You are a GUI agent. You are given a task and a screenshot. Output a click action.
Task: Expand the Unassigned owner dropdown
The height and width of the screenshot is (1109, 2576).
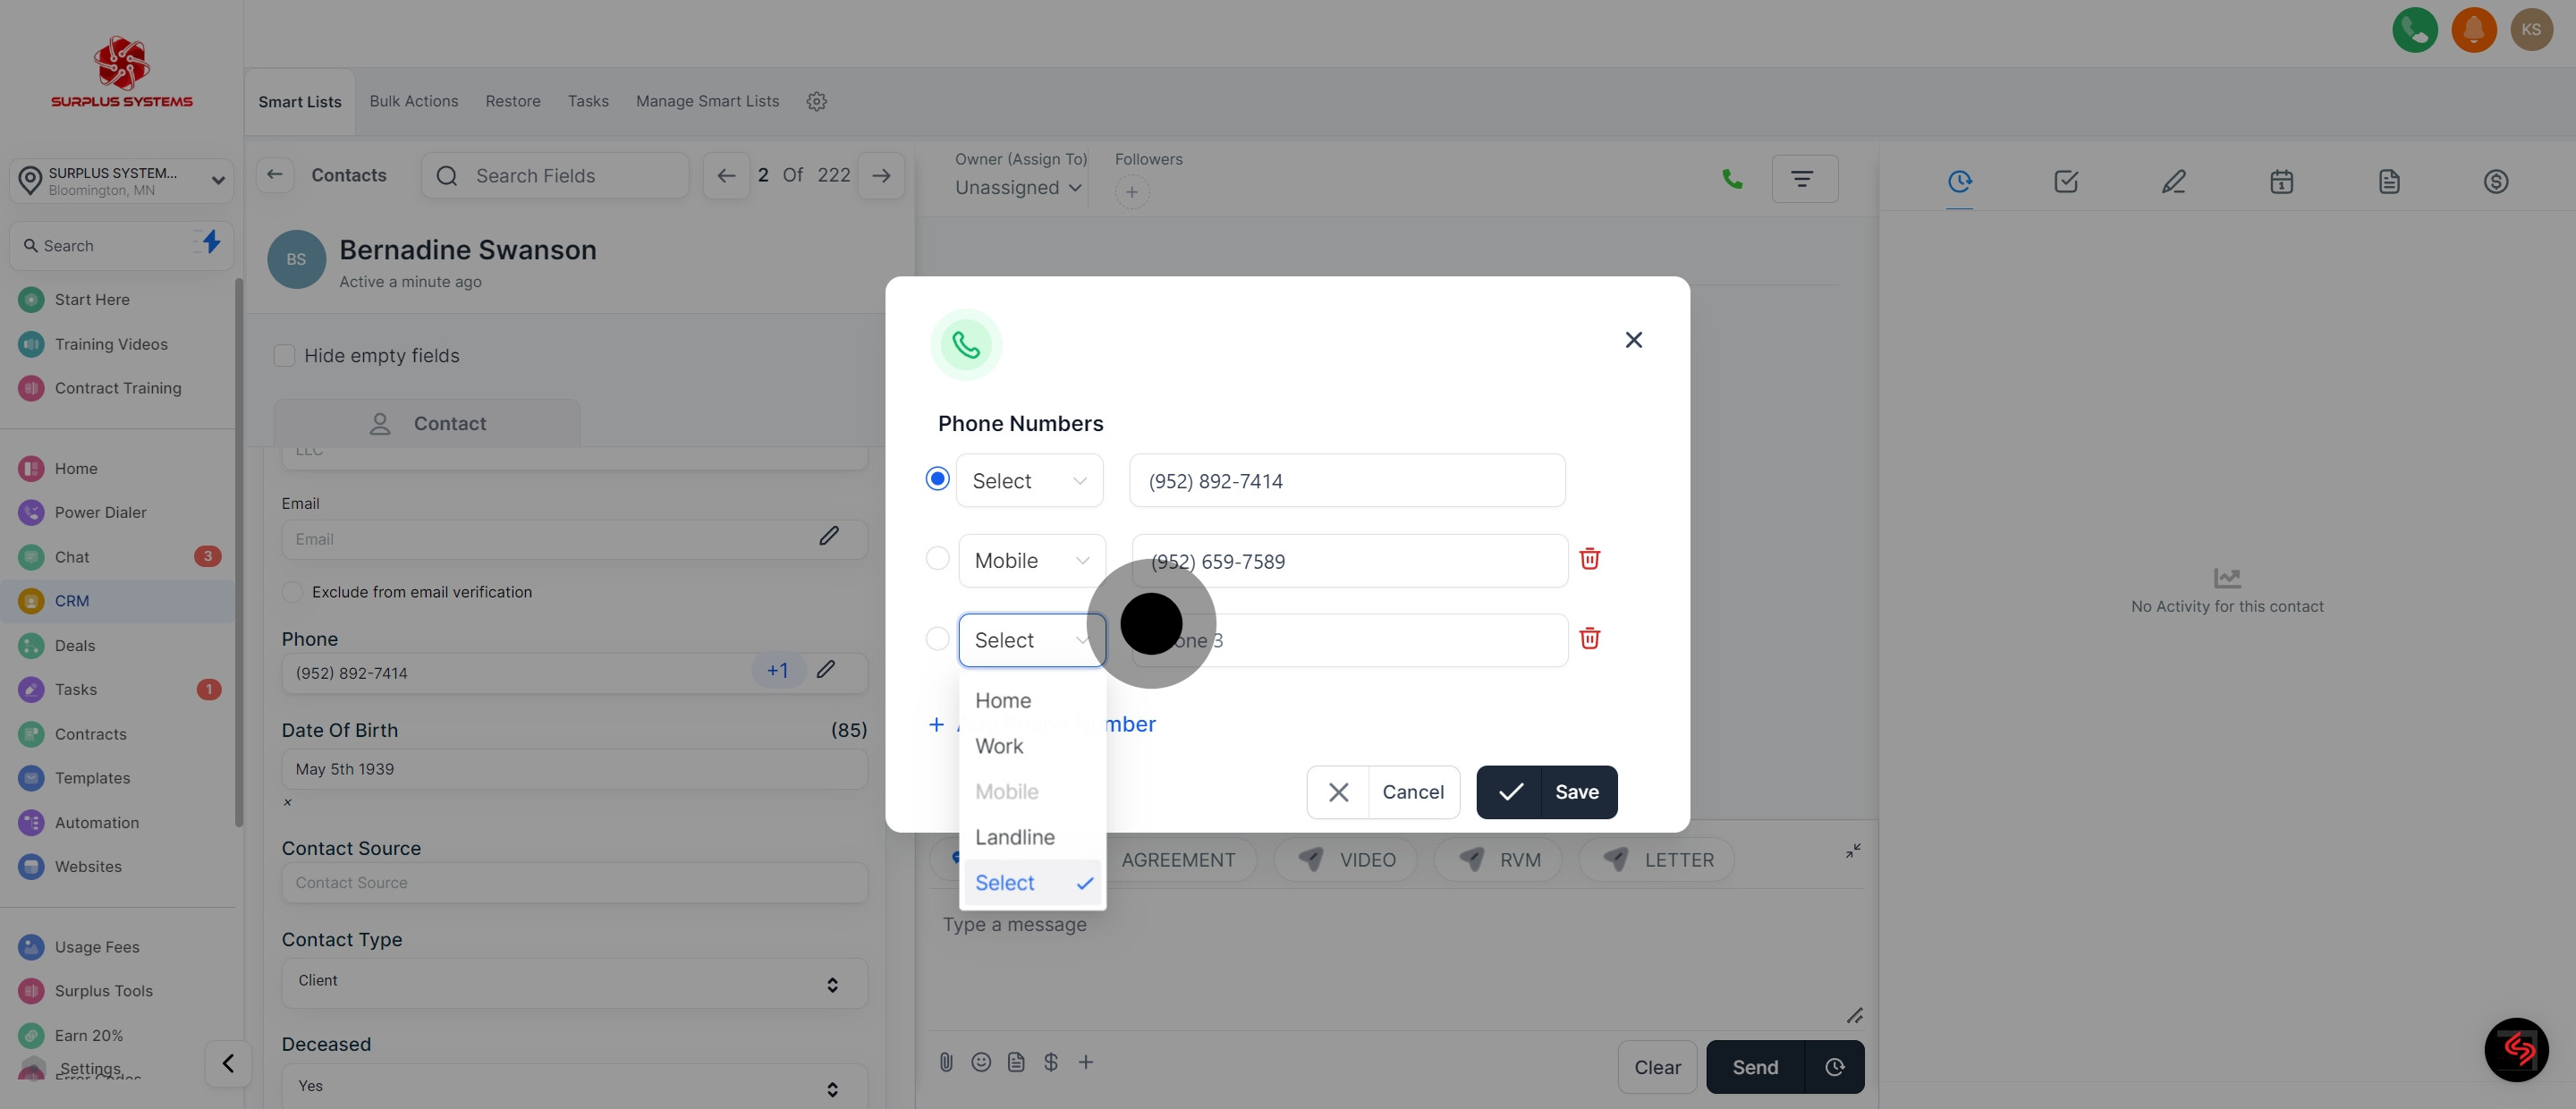click(1018, 188)
